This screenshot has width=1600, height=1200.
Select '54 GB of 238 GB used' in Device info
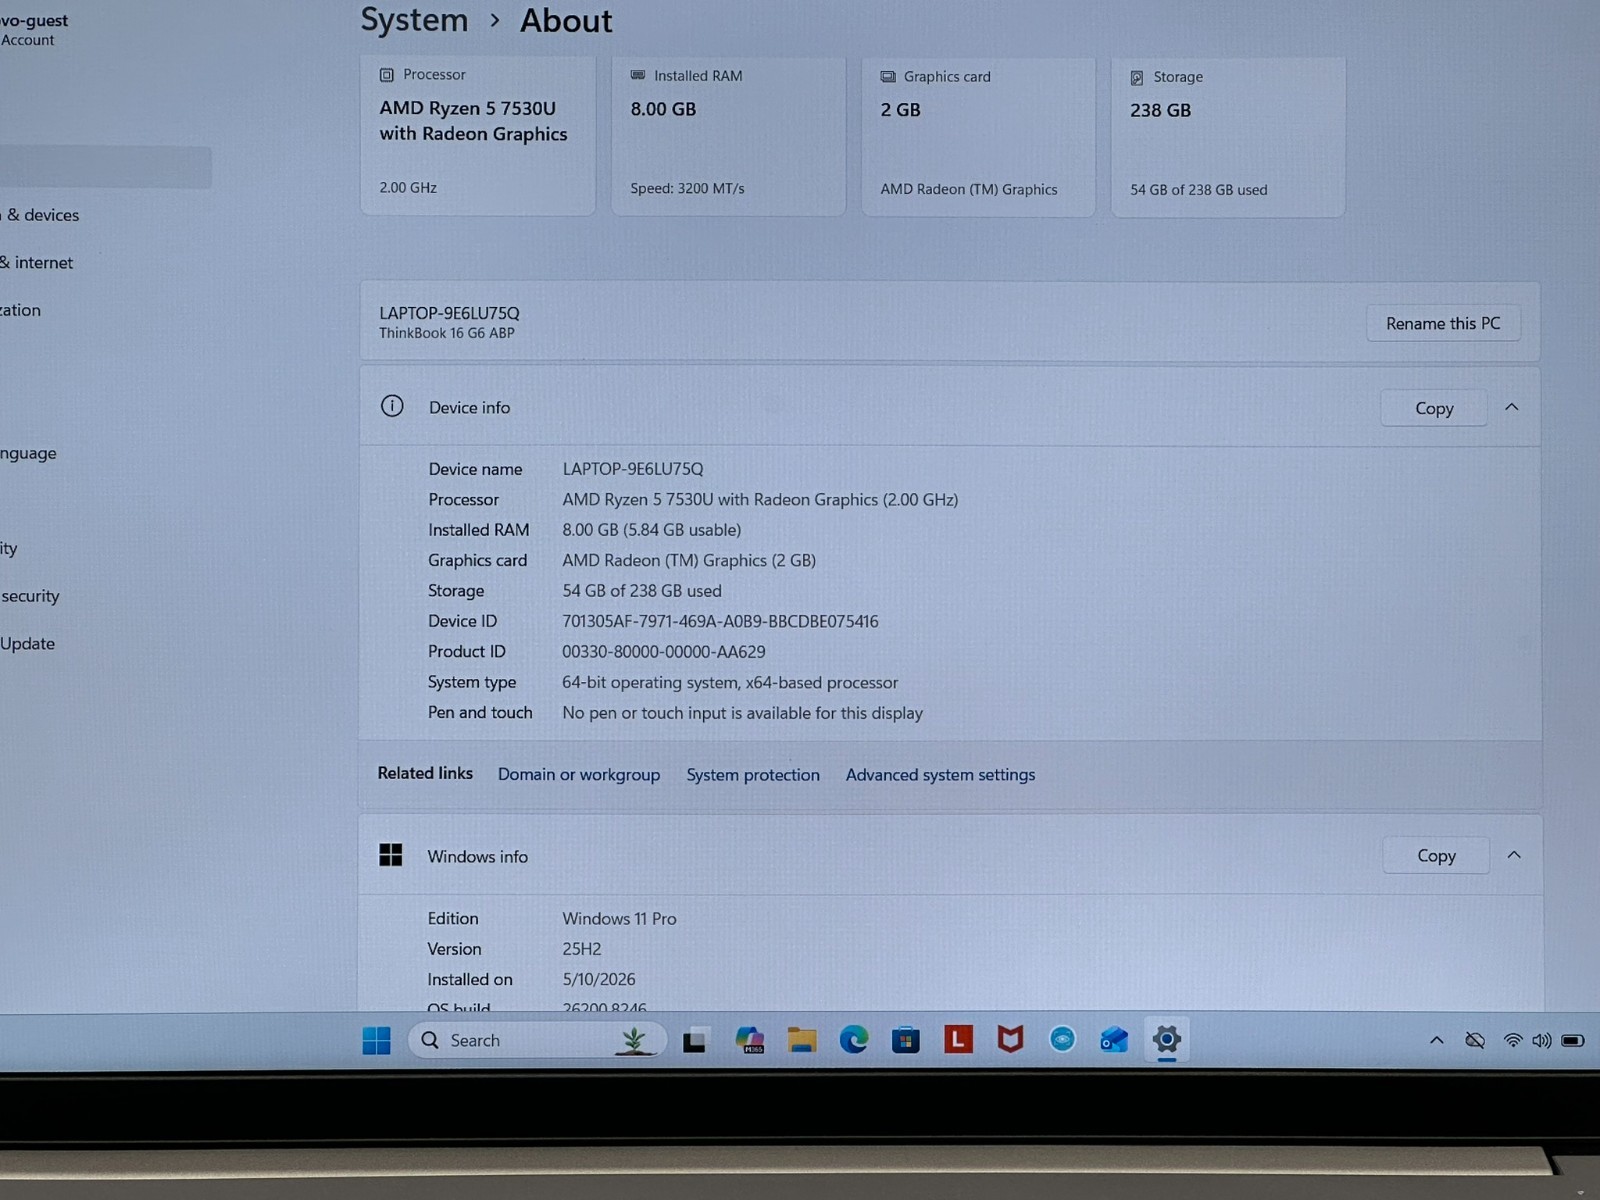pyautogui.click(x=642, y=591)
